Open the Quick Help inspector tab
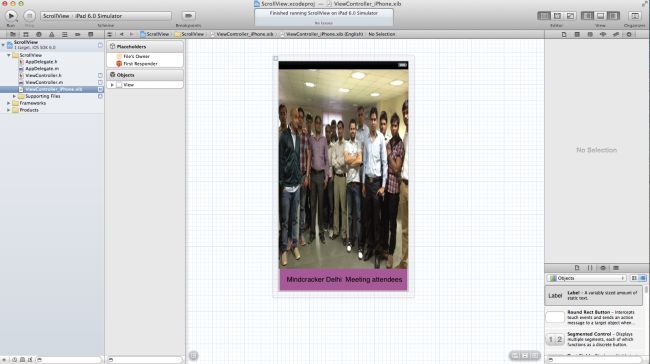This screenshot has width=650, height=364. click(577, 34)
